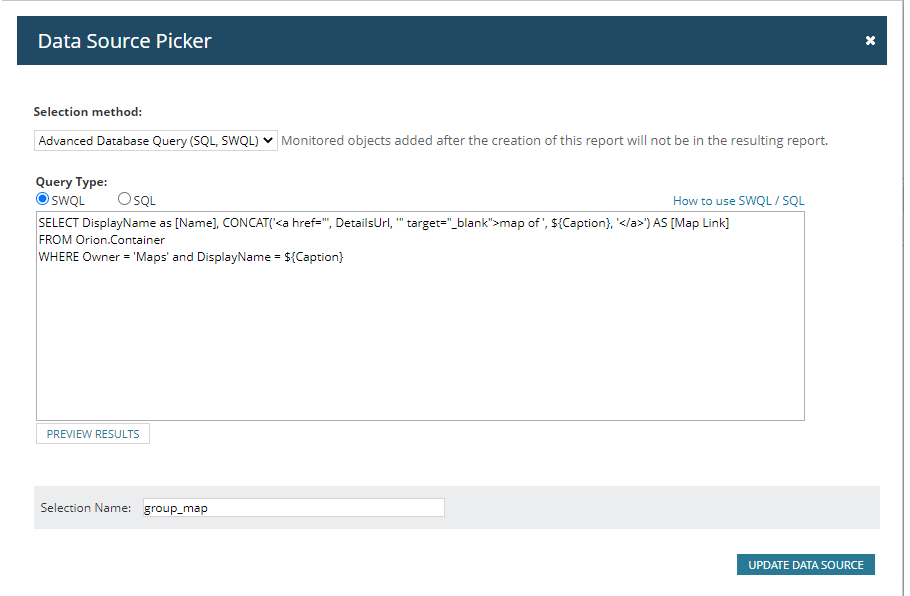Click the Query Type: label
The height and width of the screenshot is (596, 910).
coord(71,182)
